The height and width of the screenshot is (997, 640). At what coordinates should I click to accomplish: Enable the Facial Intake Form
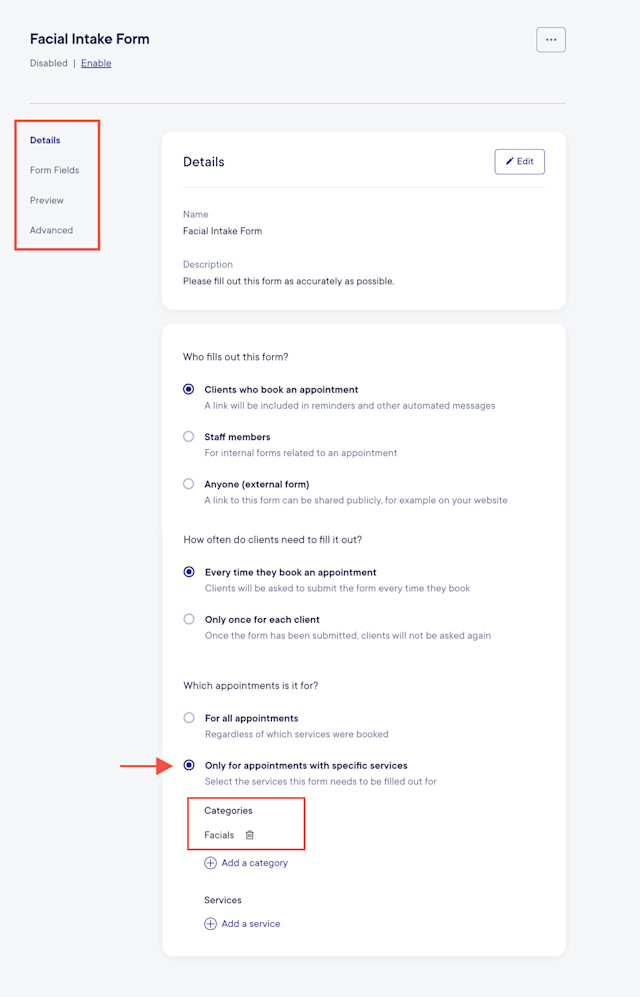[x=96, y=63]
